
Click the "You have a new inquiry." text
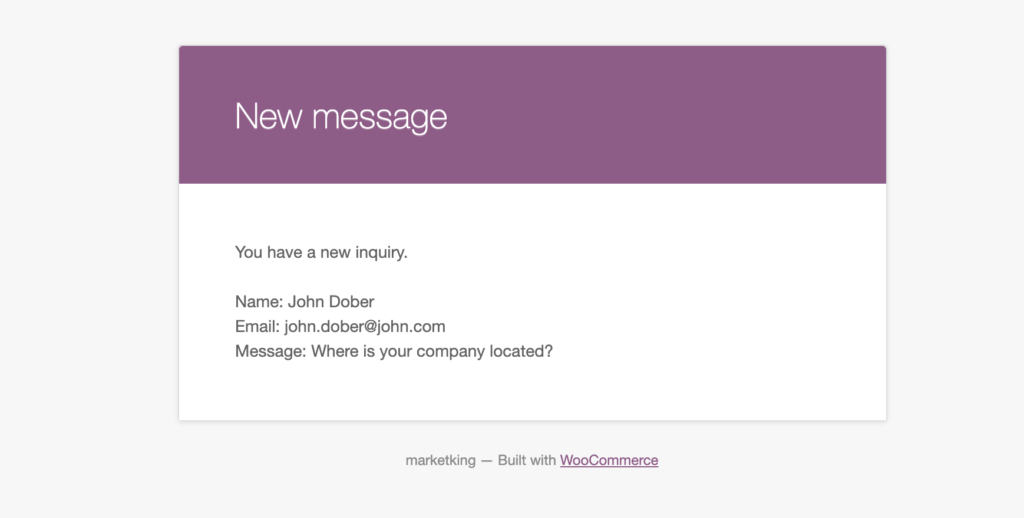click(321, 252)
